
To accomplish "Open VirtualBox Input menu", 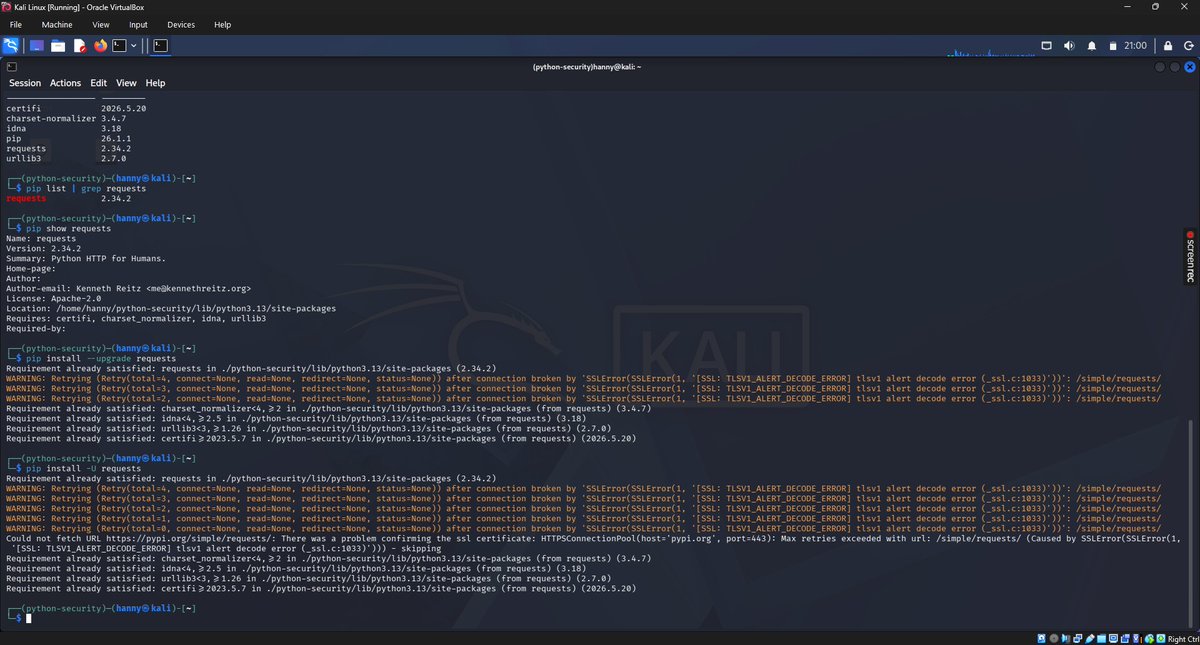I will (x=138, y=24).
